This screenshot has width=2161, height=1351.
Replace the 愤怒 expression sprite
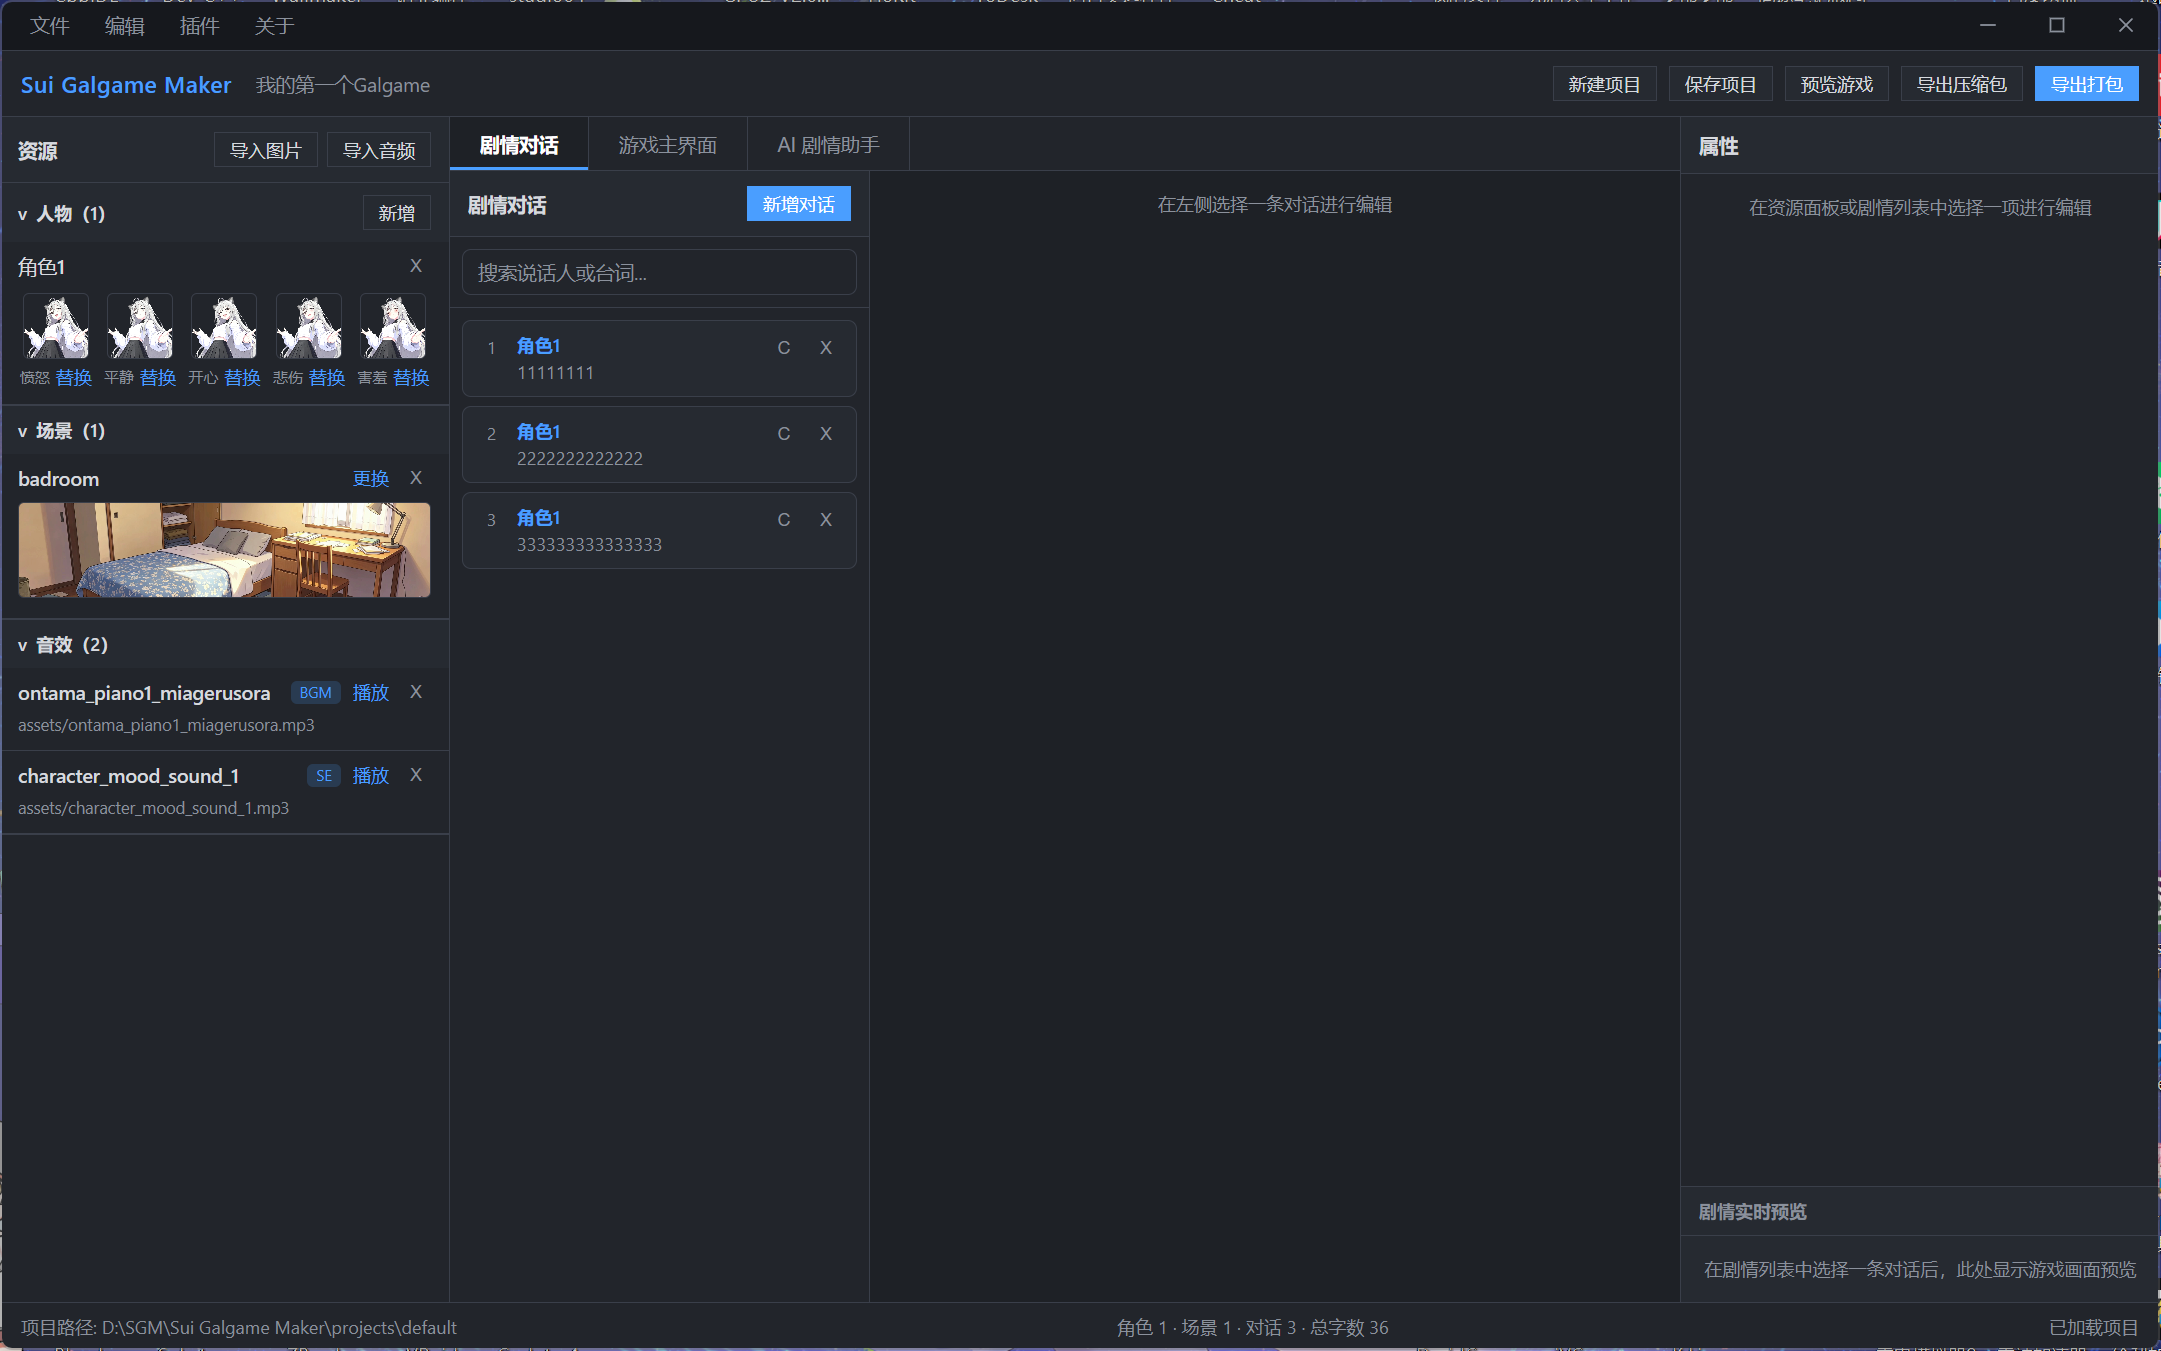point(74,377)
